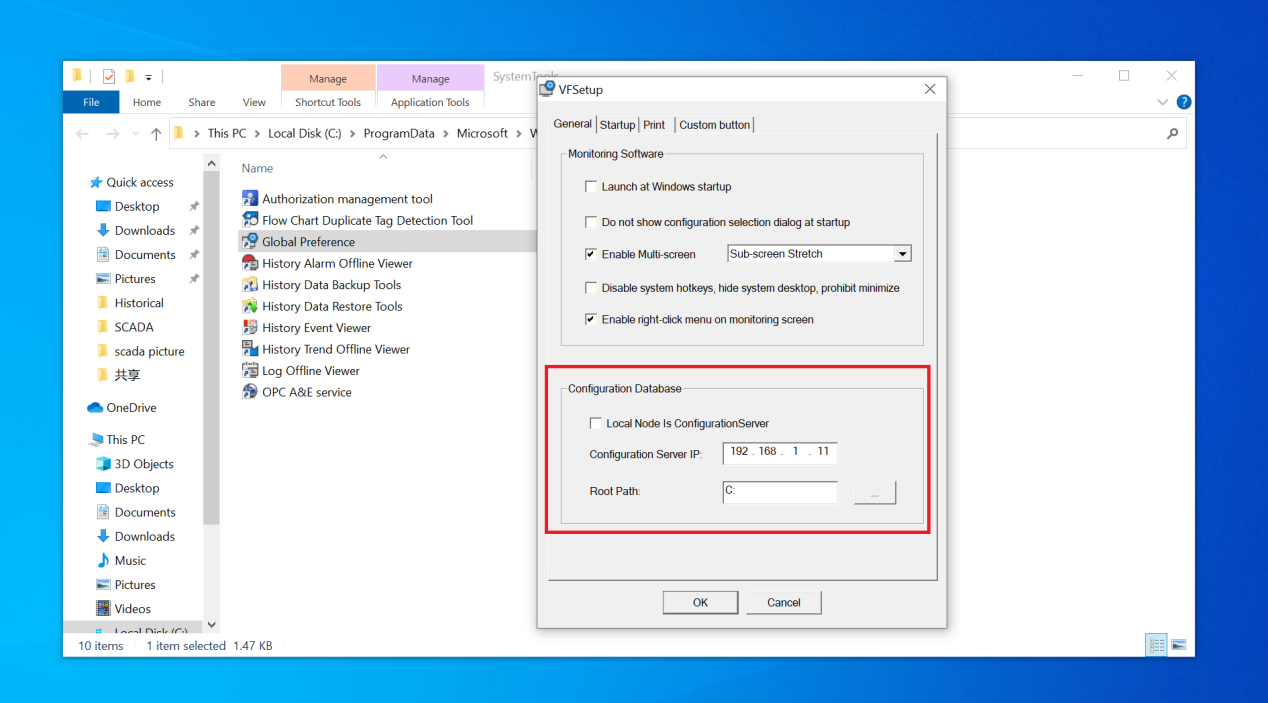Open the View ribbon tab
This screenshot has height=703, width=1268.
(x=254, y=102)
